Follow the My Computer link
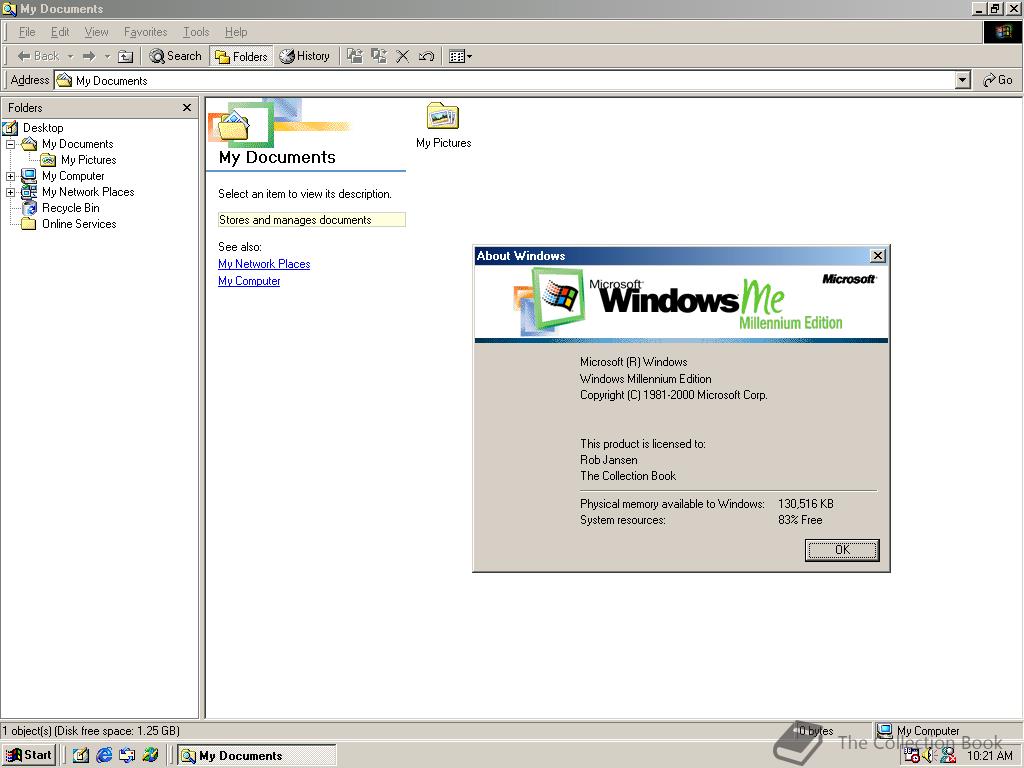 point(249,281)
